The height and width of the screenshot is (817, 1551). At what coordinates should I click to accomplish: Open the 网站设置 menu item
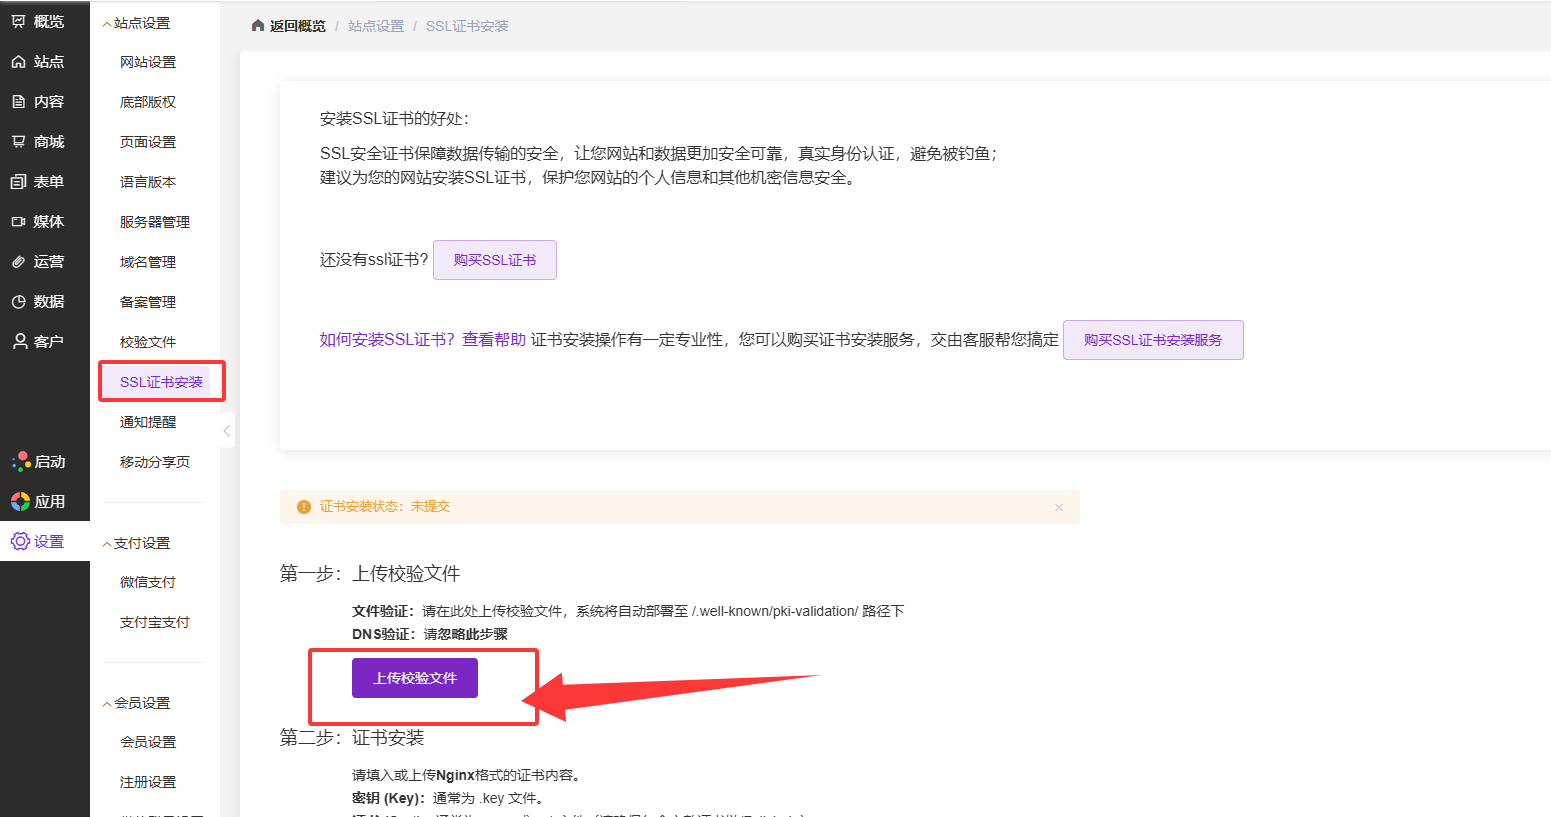click(148, 62)
